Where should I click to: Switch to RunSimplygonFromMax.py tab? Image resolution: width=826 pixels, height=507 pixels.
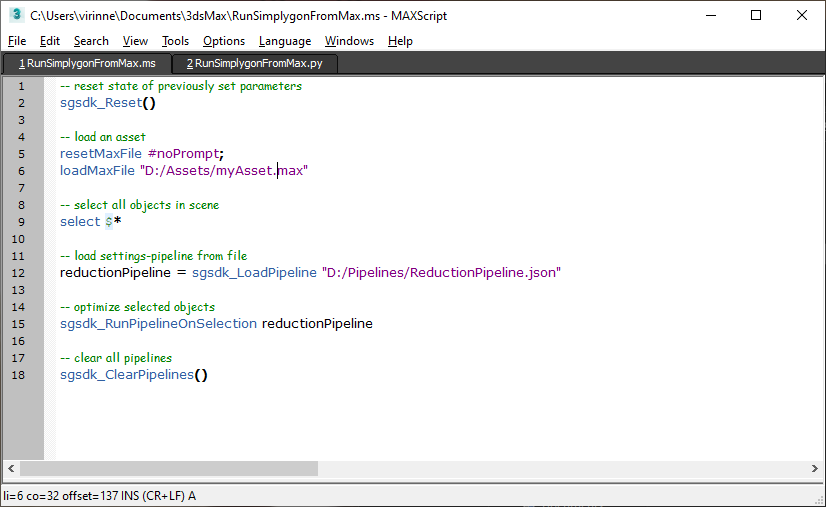[x=254, y=63]
